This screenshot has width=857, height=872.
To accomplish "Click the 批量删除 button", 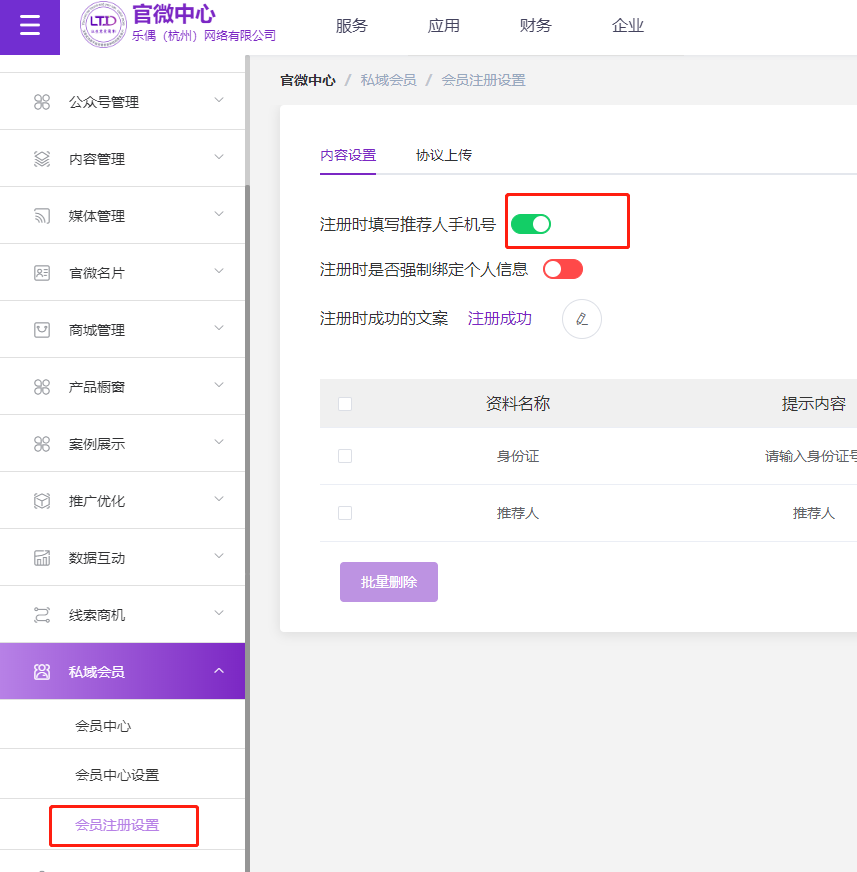I will [389, 582].
